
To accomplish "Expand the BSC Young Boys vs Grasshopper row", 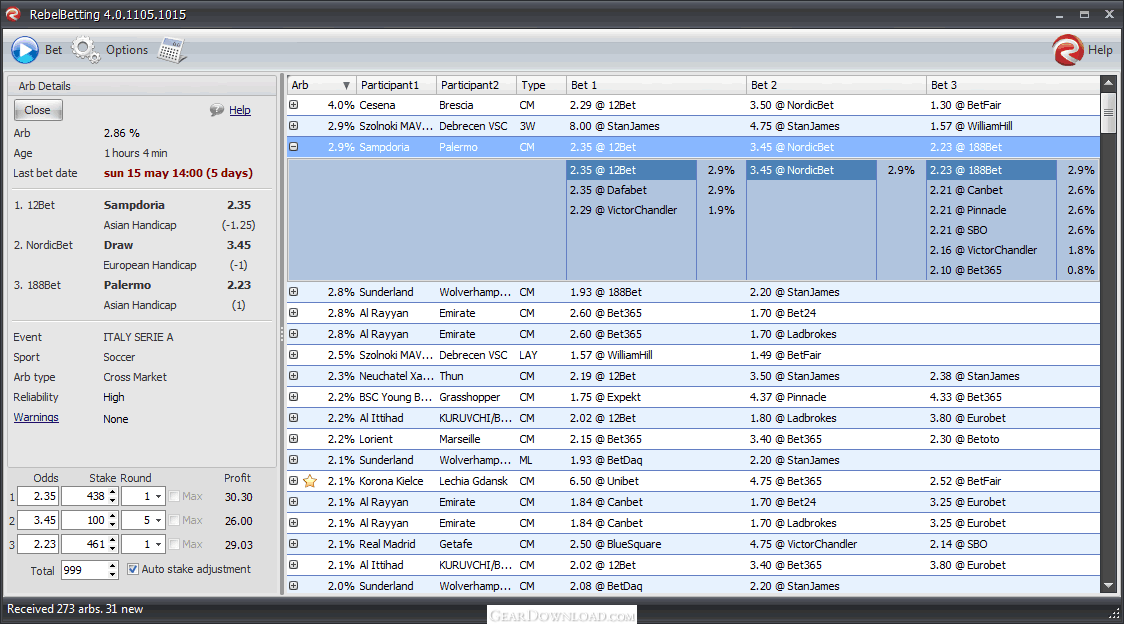I will [293, 397].
